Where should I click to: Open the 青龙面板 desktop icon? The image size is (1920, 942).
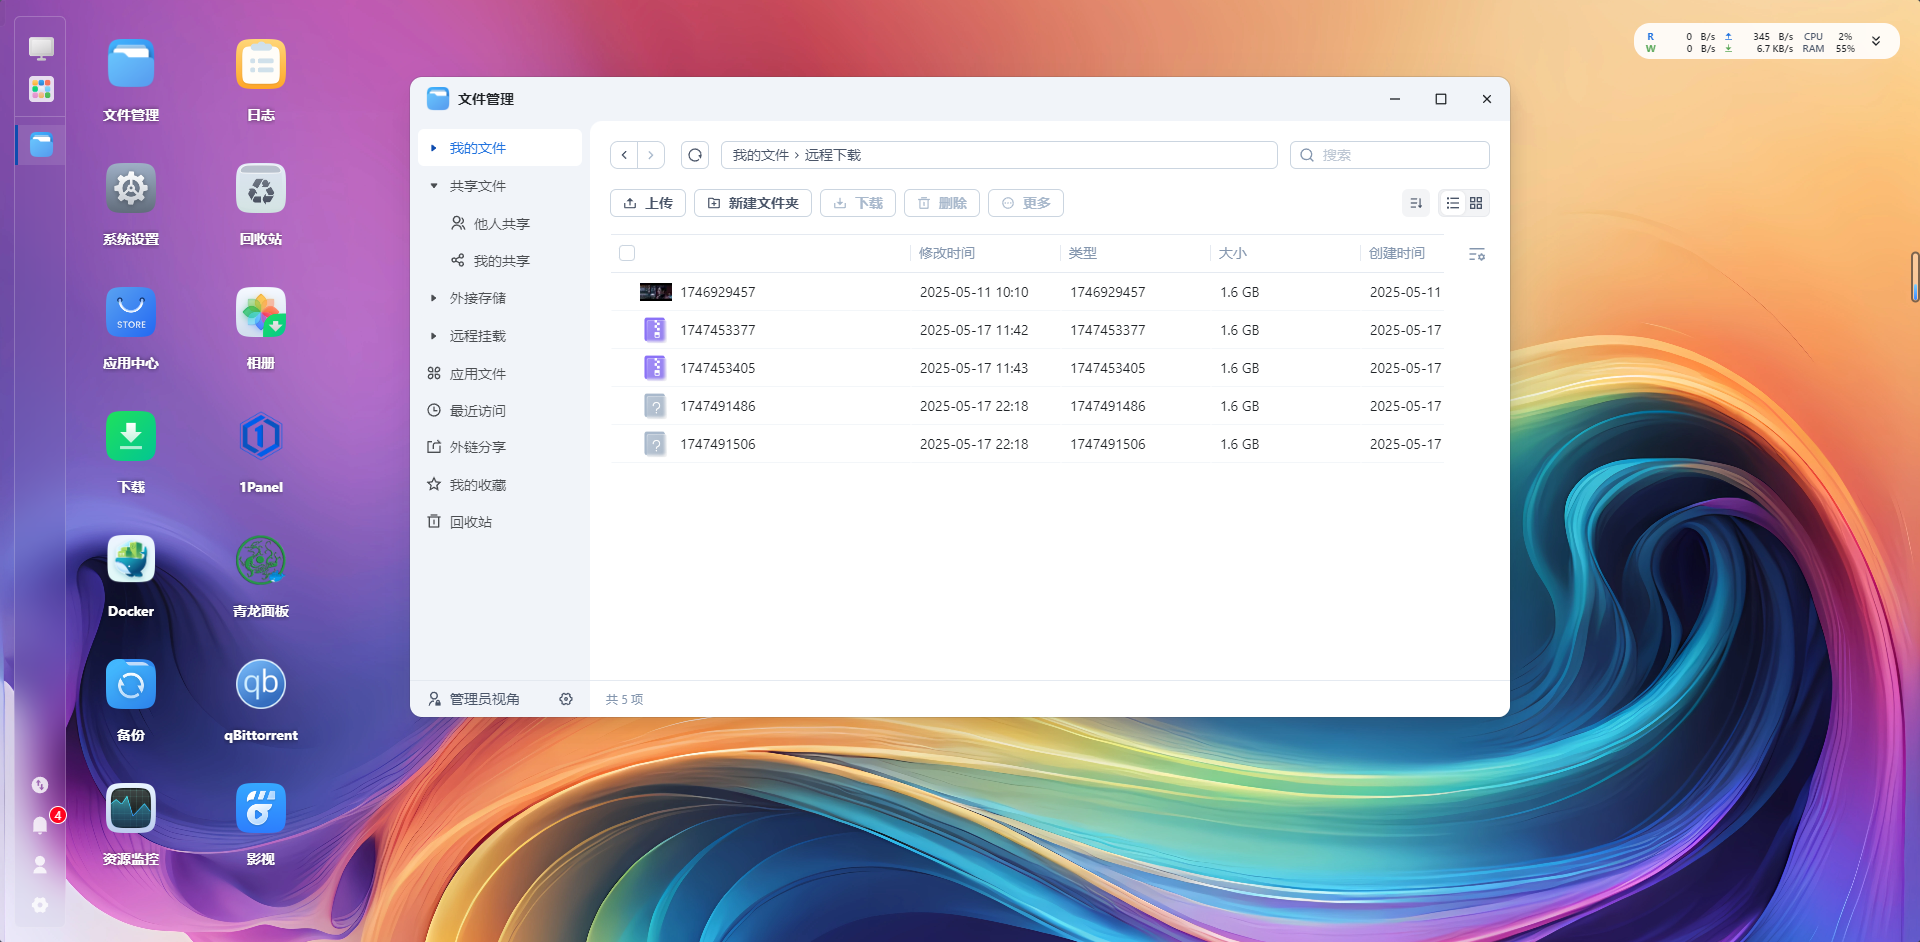click(260, 562)
